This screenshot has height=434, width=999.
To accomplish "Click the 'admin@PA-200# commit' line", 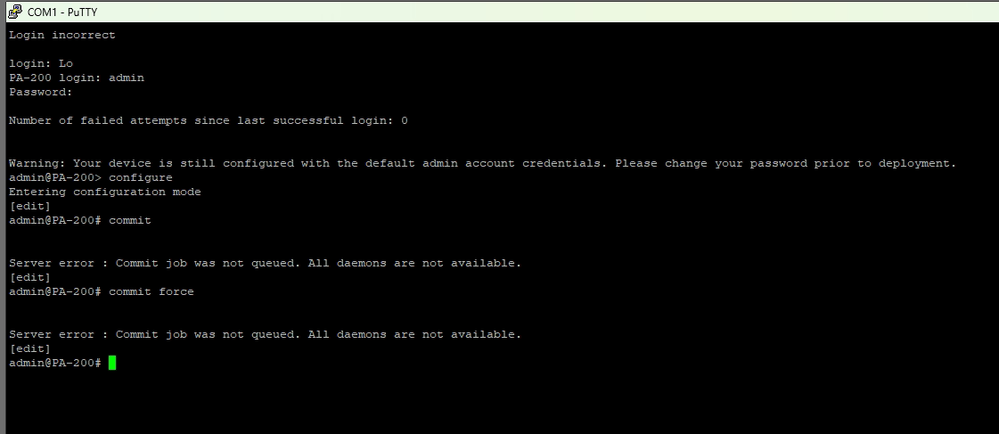I will click(x=80, y=220).
